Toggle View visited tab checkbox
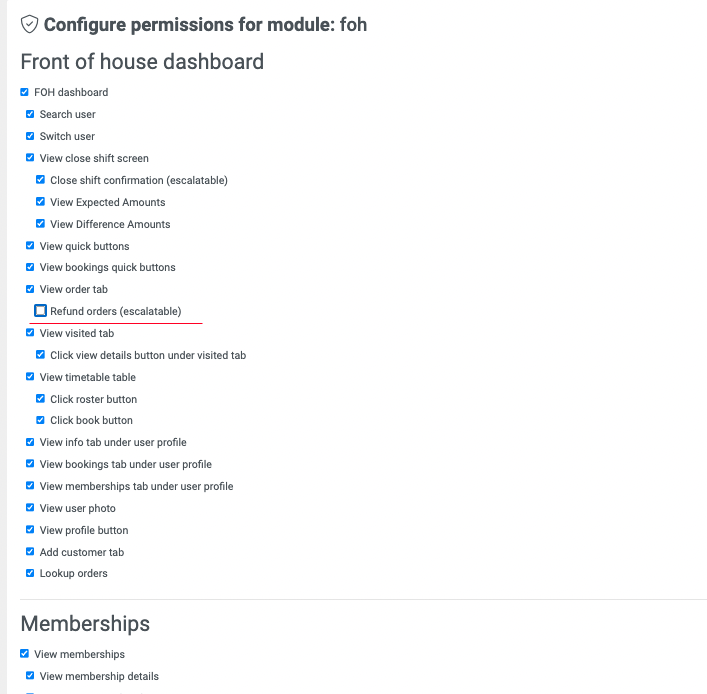The image size is (707, 694). pos(30,332)
